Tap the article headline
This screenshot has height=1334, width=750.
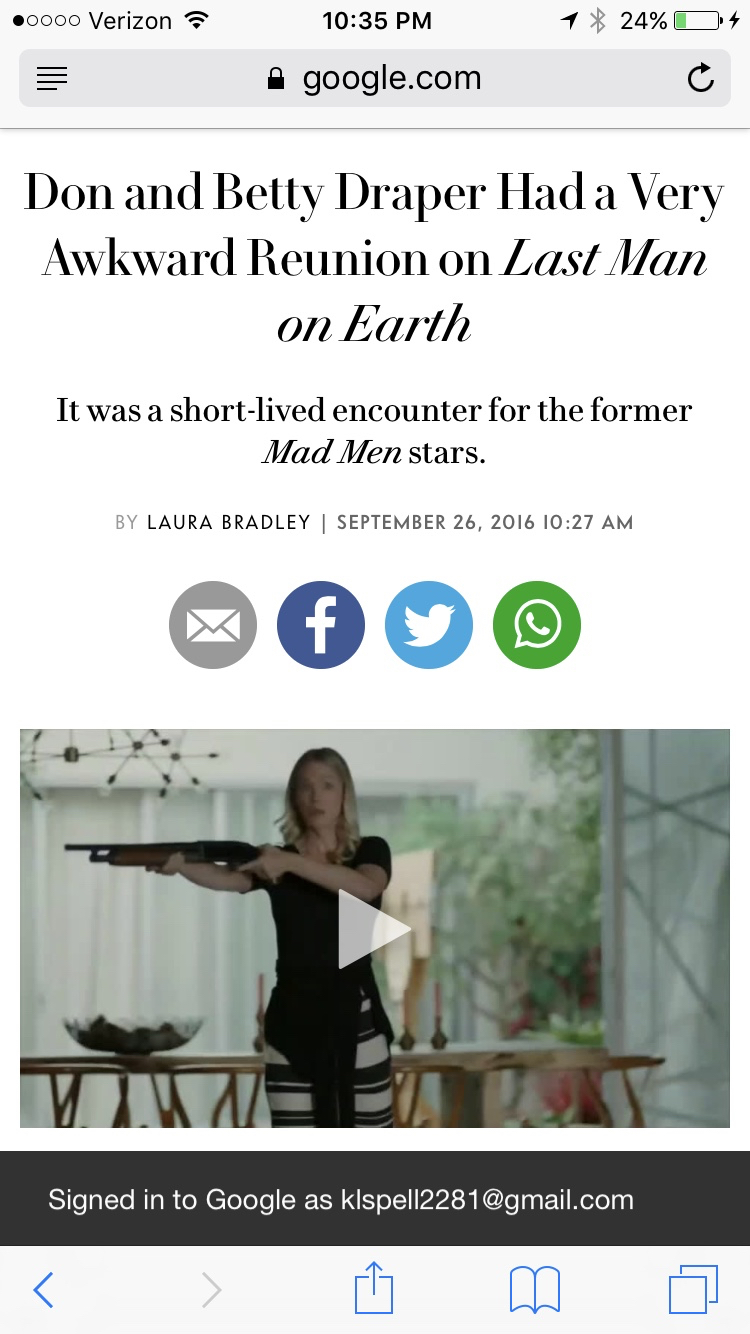pyautogui.click(x=375, y=258)
